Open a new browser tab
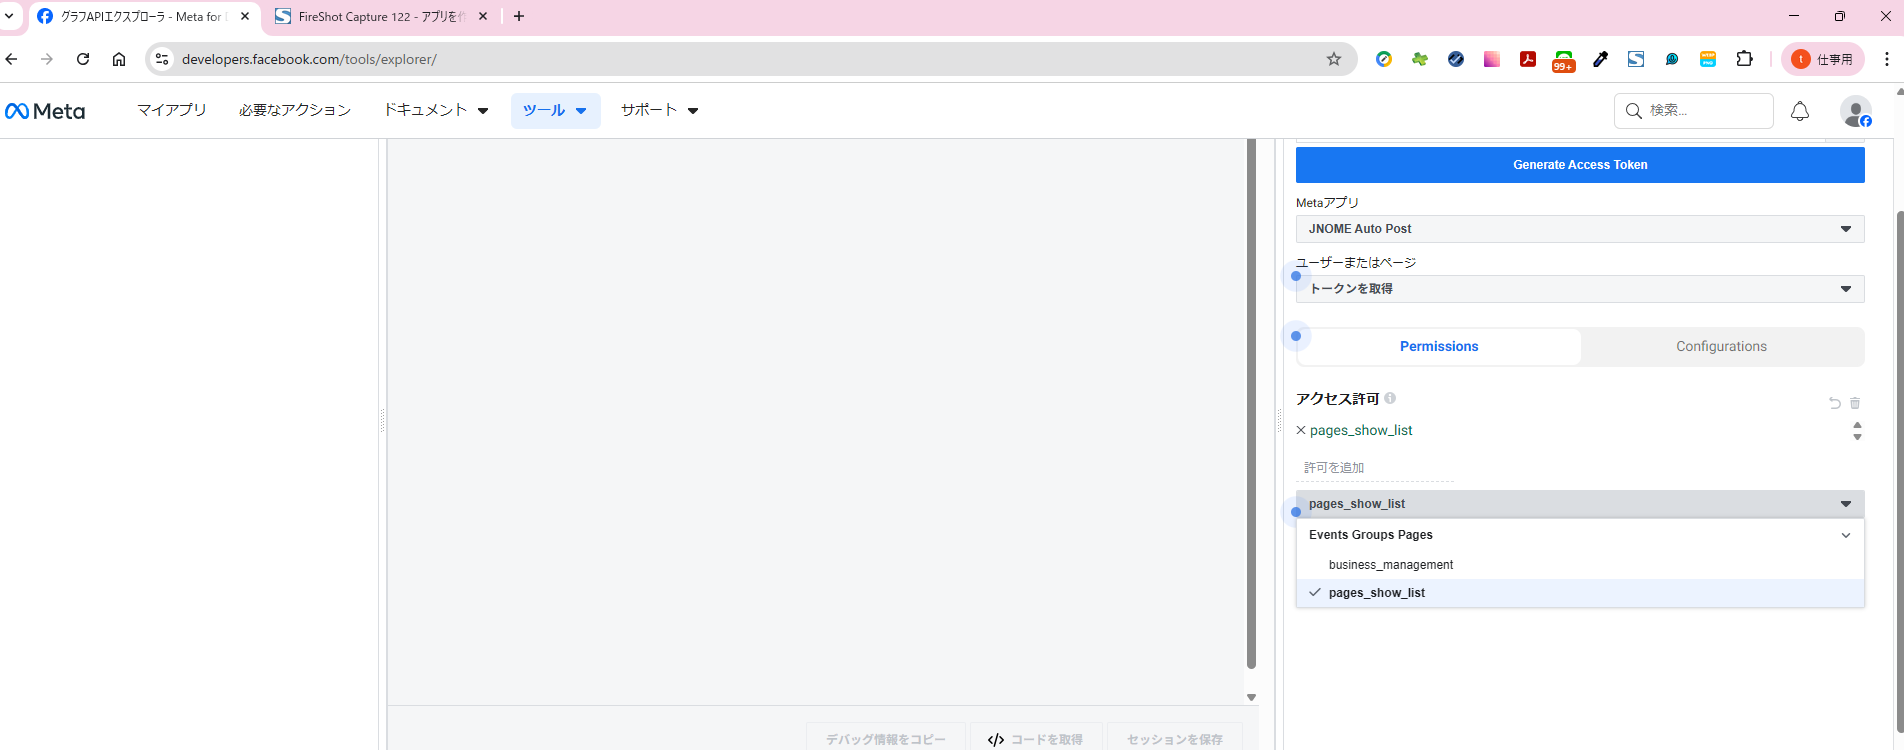This screenshot has width=1904, height=750. point(519,16)
